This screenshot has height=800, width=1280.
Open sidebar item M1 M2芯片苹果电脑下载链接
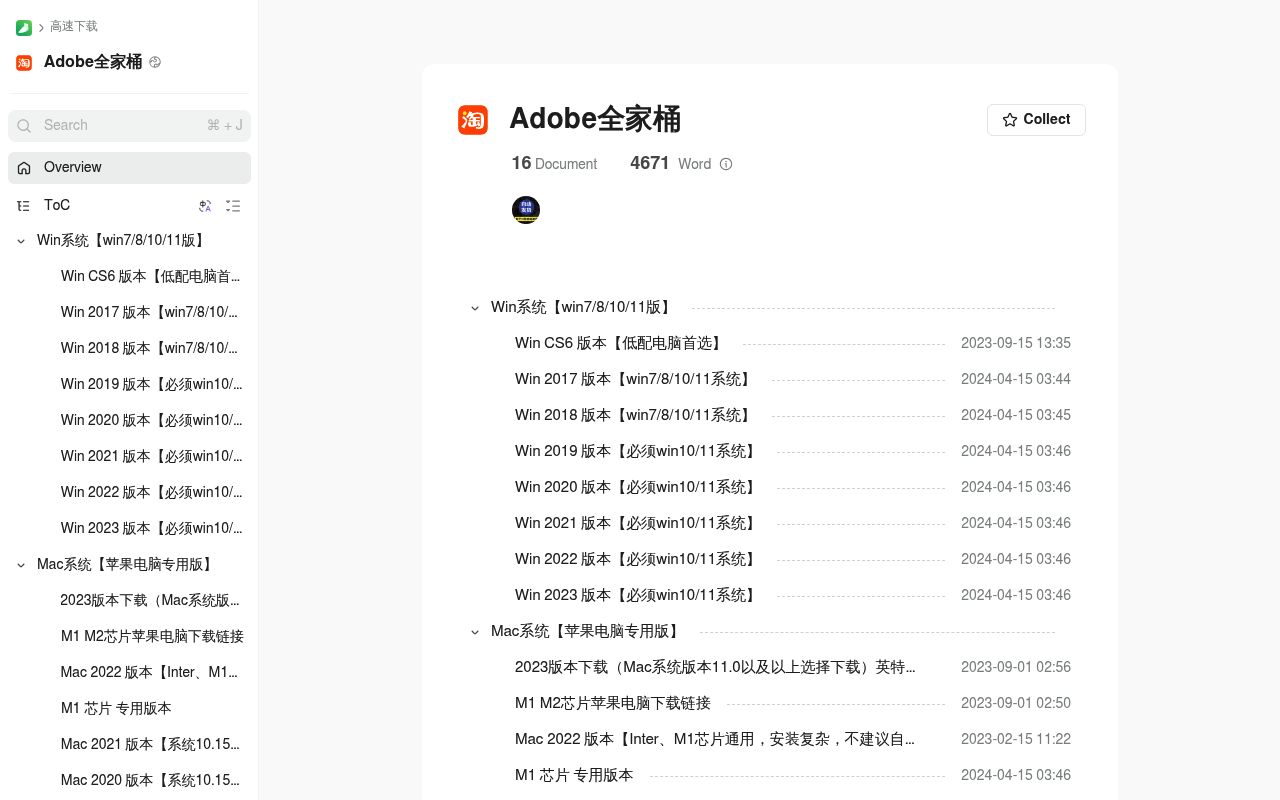(152, 636)
